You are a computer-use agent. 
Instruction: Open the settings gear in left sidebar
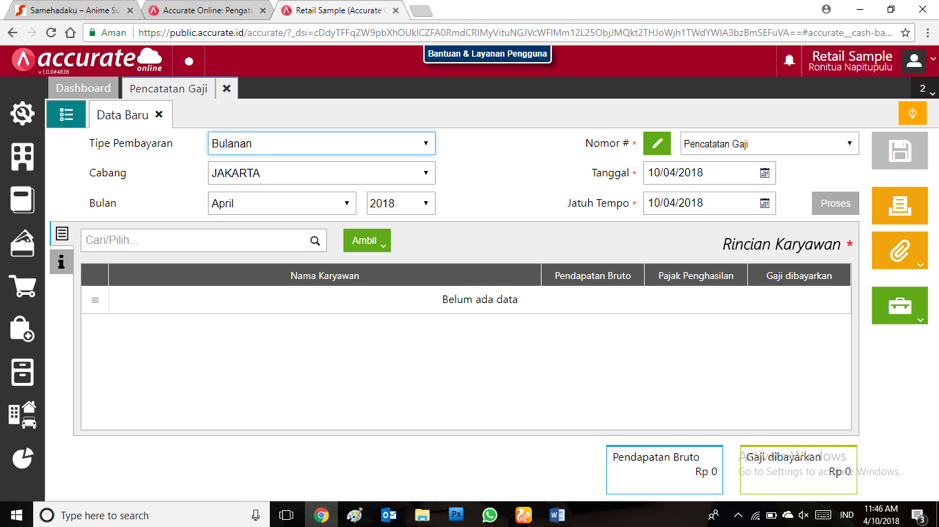22,113
